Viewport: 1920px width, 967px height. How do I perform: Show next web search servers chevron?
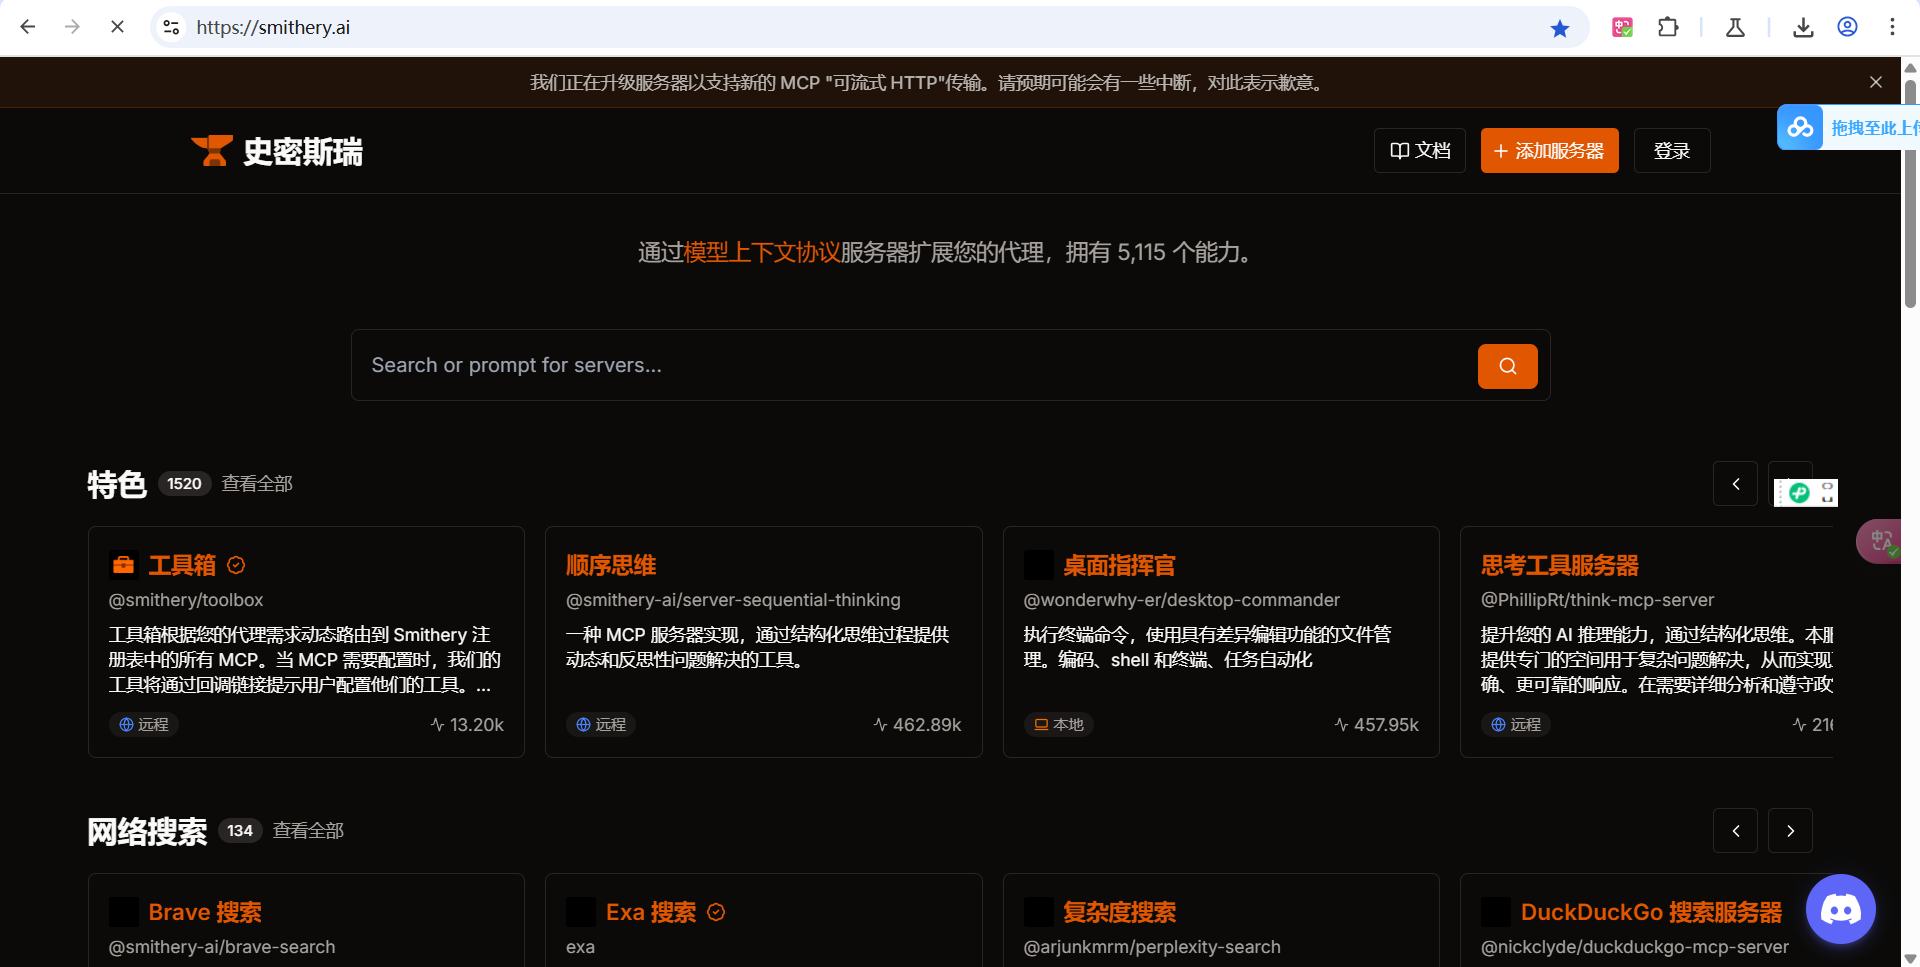[x=1791, y=831]
